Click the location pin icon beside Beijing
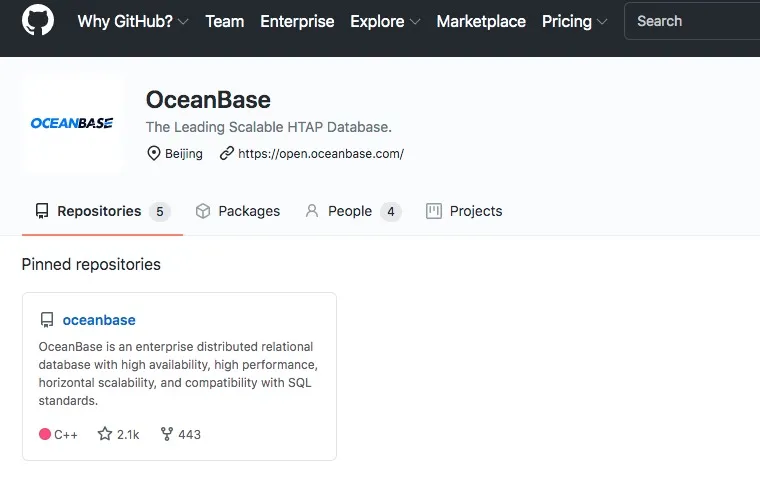 point(154,154)
